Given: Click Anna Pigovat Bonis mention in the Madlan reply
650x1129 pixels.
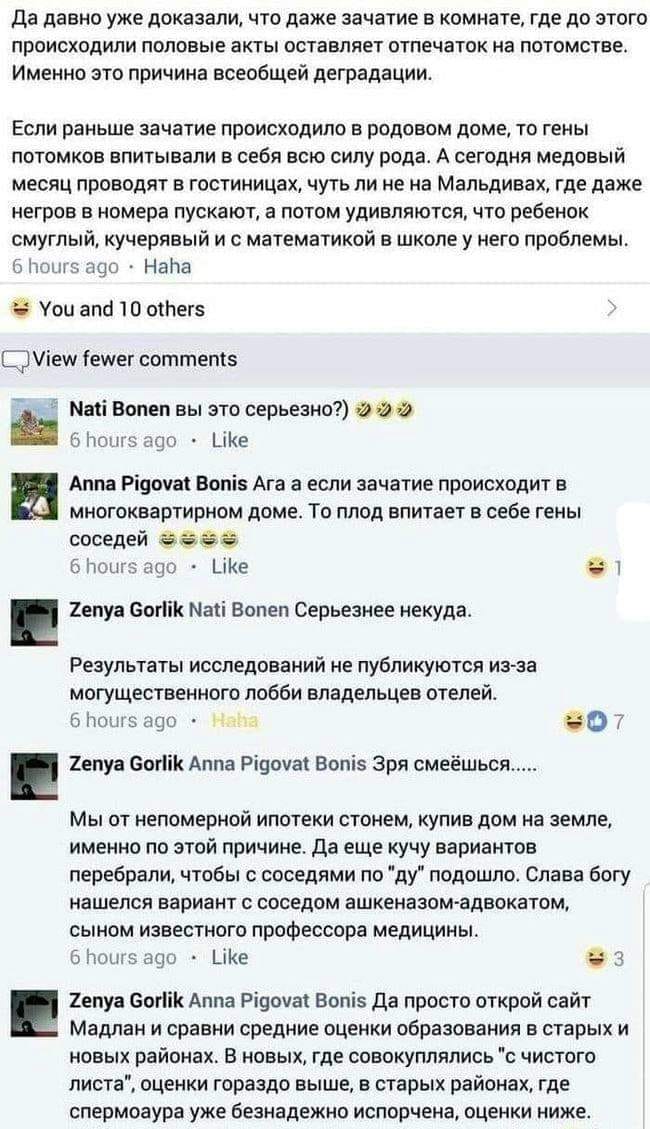Looking at the screenshot, I should [278, 1001].
